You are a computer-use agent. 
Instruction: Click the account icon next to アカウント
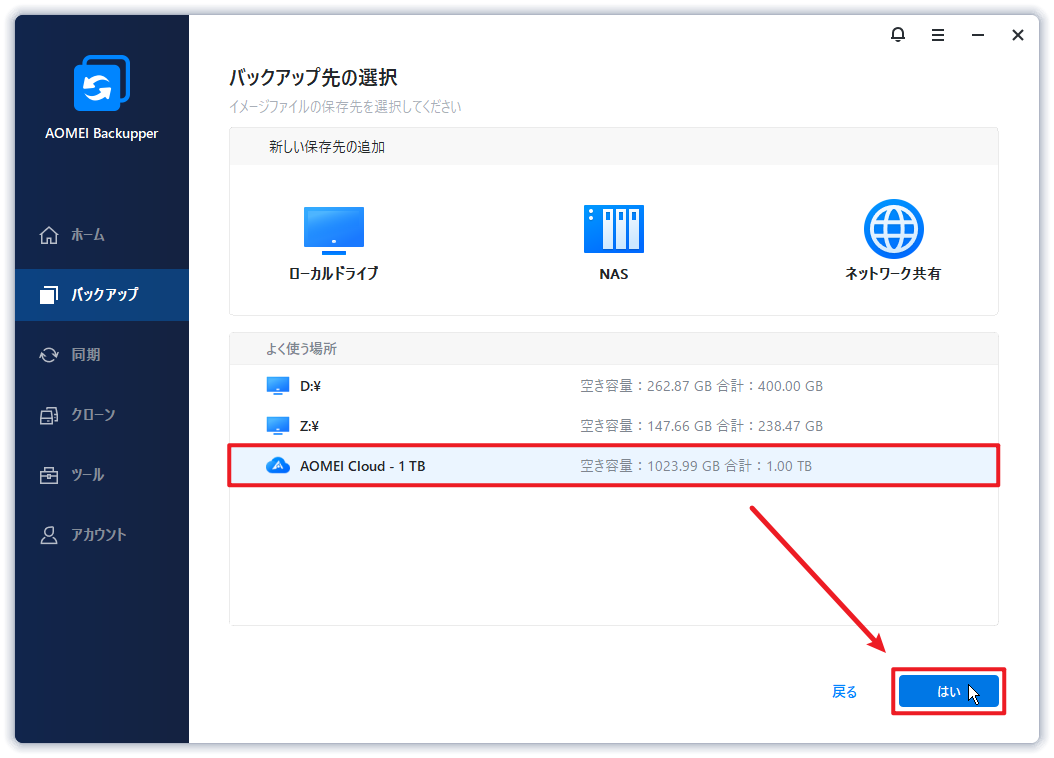click(x=49, y=535)
